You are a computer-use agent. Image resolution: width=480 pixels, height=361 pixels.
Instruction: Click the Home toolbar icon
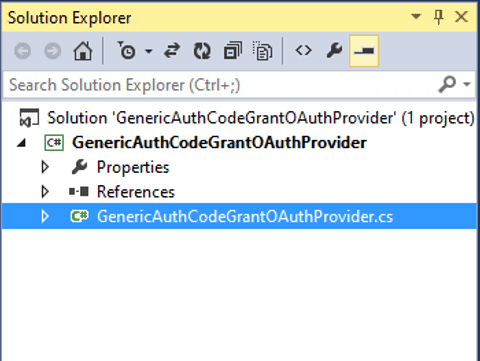pos(83,51)
